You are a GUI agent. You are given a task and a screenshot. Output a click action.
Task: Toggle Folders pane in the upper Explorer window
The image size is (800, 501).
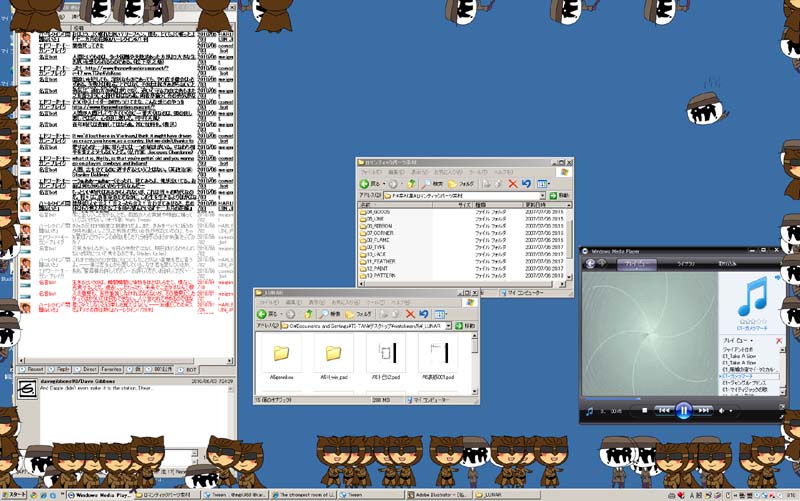click(x=461, y=184)
